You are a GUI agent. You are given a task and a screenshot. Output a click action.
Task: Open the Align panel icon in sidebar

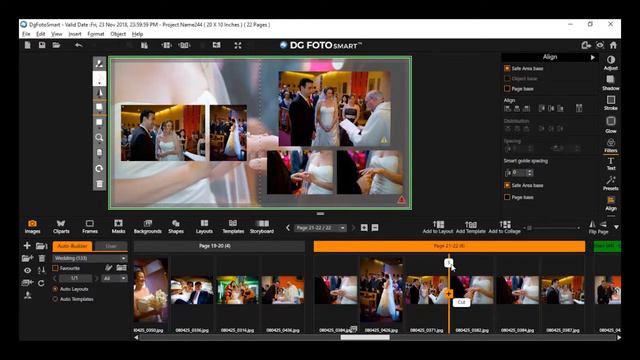(x=611, y=203)
